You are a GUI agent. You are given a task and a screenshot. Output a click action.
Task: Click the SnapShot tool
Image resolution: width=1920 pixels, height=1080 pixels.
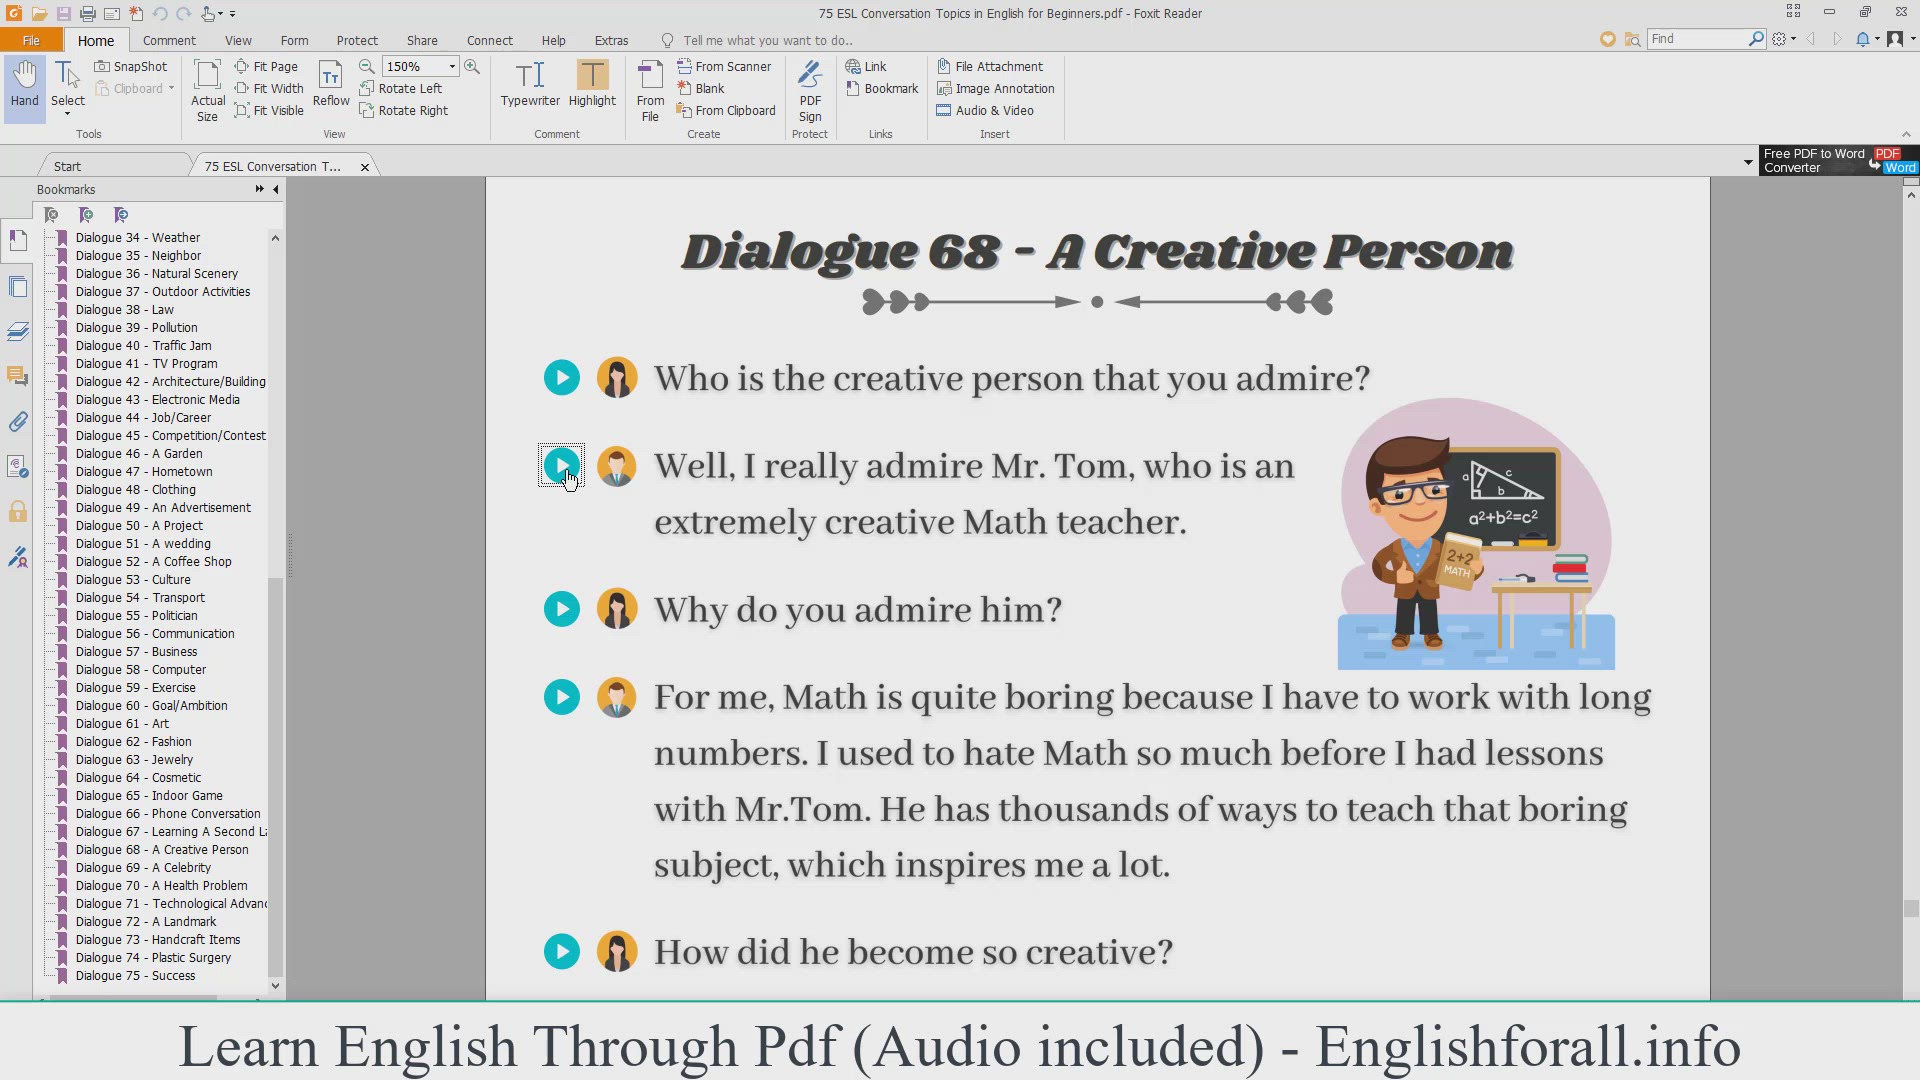click(x=131, y=66)
